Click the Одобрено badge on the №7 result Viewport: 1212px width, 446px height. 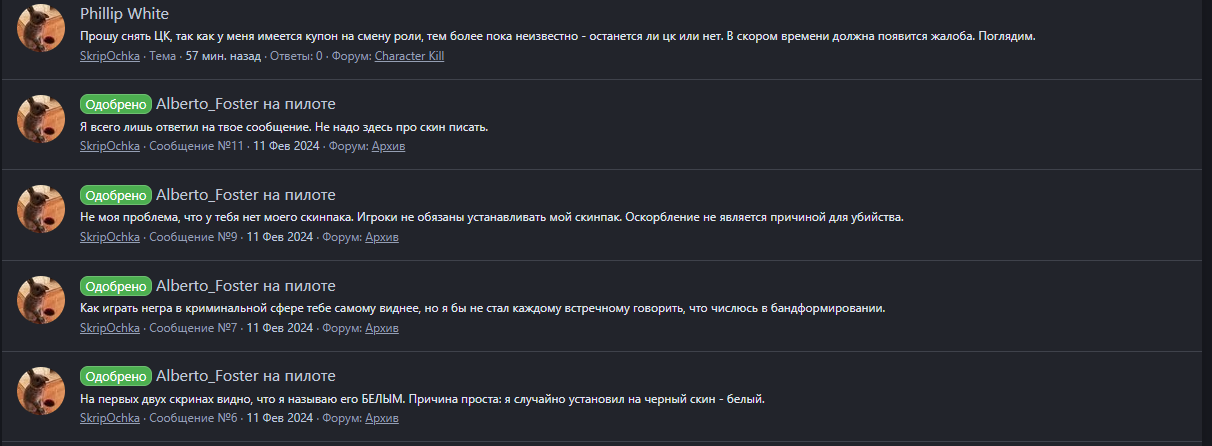116,286
